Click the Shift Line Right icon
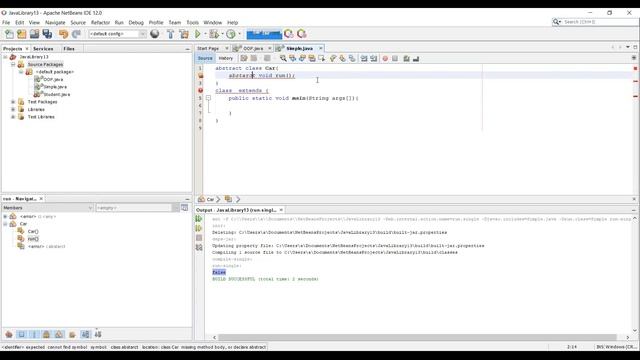 tap(373, 58)
